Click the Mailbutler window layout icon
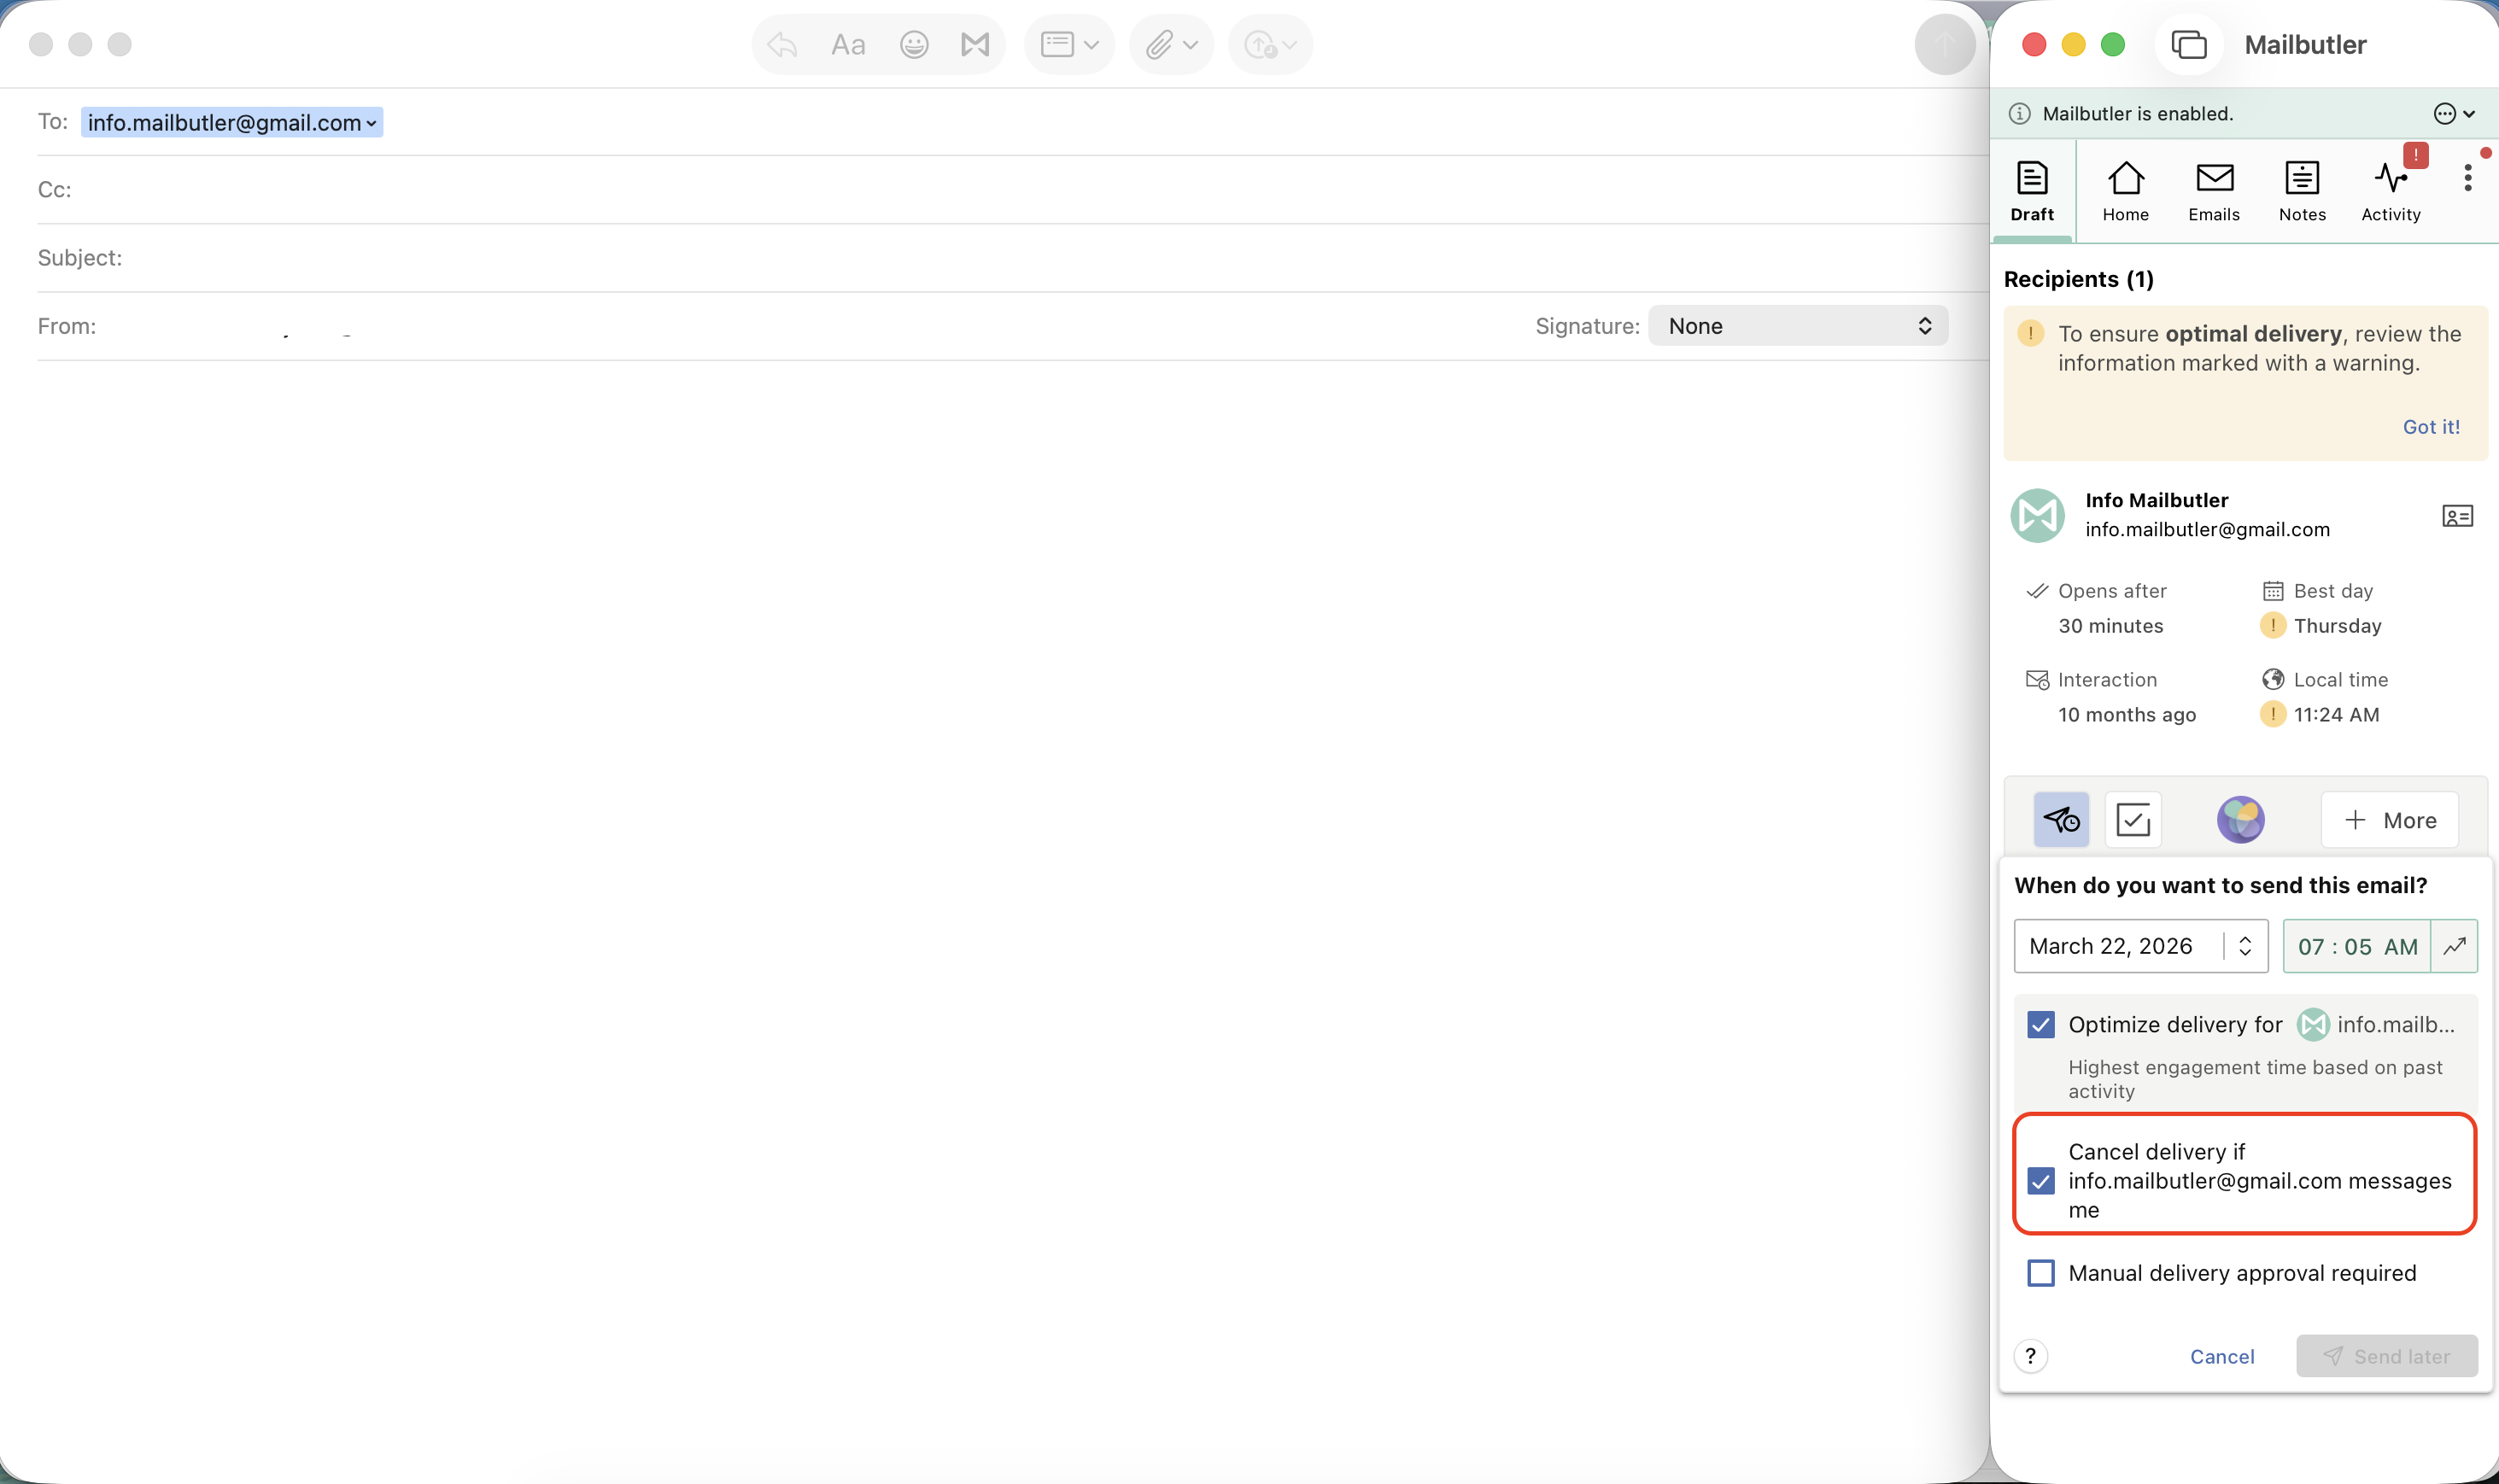The height and width of the screenshot is (1484, 2499). tap(2189, 45)
